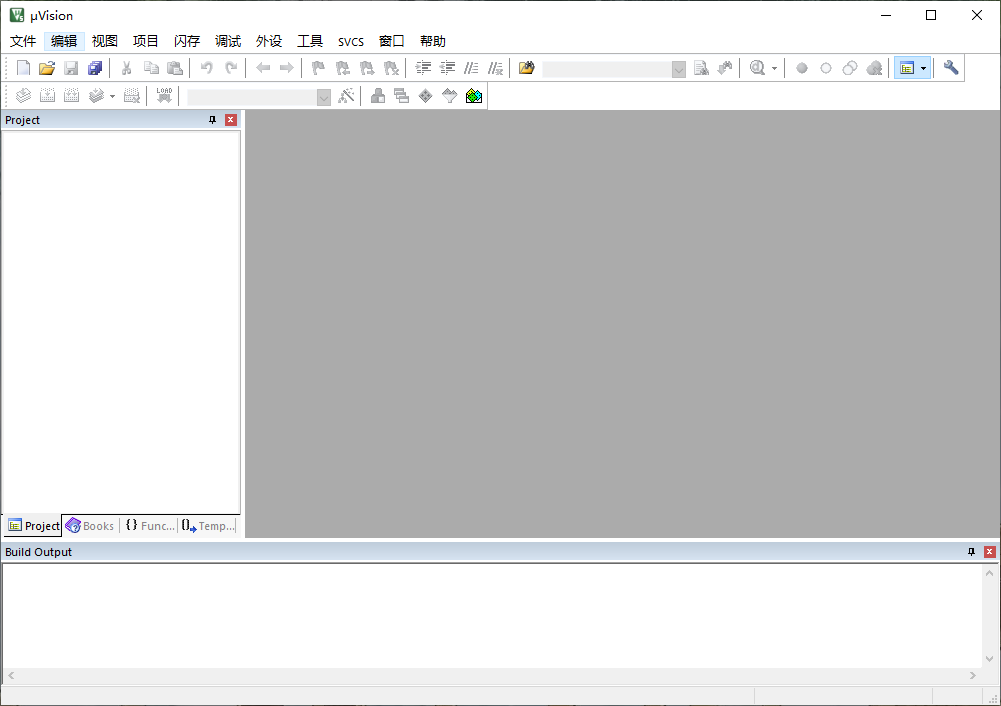Switch to the Books tab
The height and width of the screenshot is (706, 1001).
tap(90, 526)
